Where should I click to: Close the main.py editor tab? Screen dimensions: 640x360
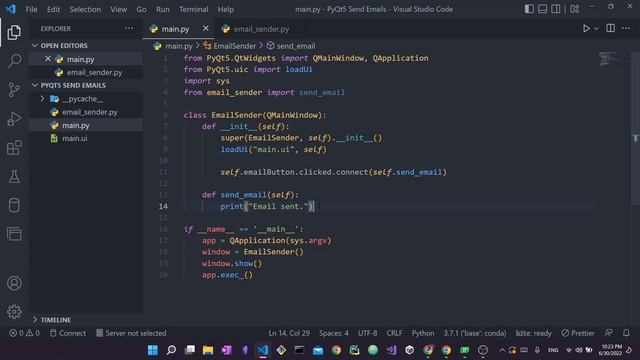[206, 28]
